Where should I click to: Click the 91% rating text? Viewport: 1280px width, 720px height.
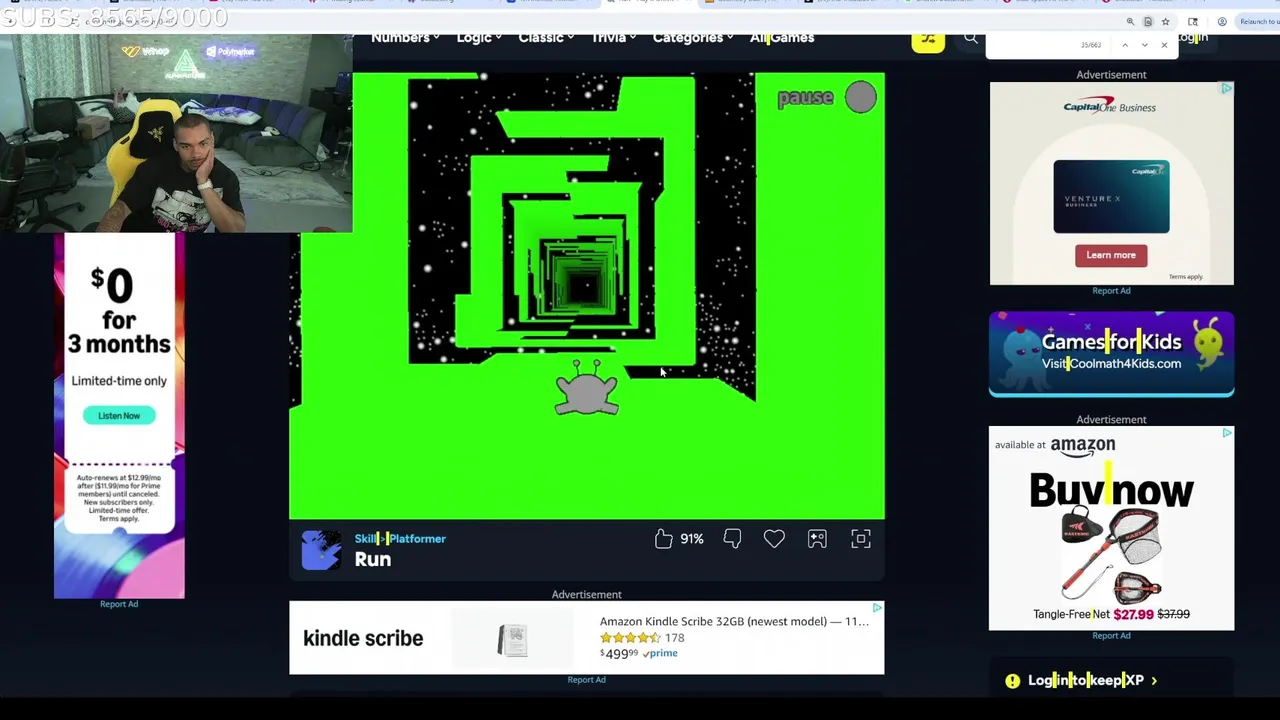tap(692, 539)
